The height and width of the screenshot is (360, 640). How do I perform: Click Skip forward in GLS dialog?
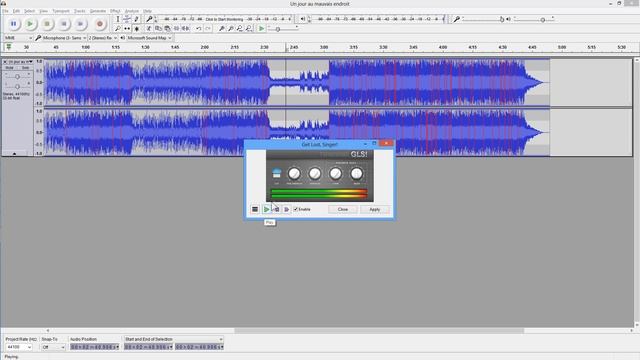click(286, 209)
